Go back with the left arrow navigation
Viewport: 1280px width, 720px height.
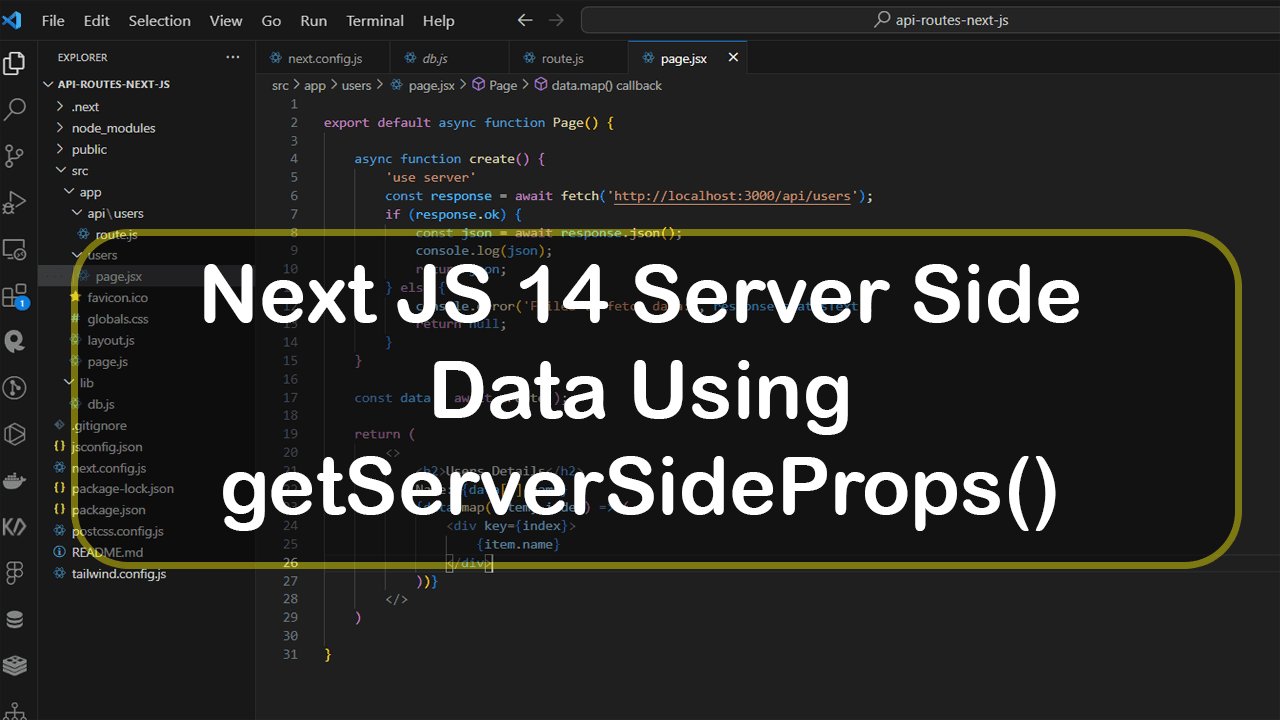click(x=525, y=20)
